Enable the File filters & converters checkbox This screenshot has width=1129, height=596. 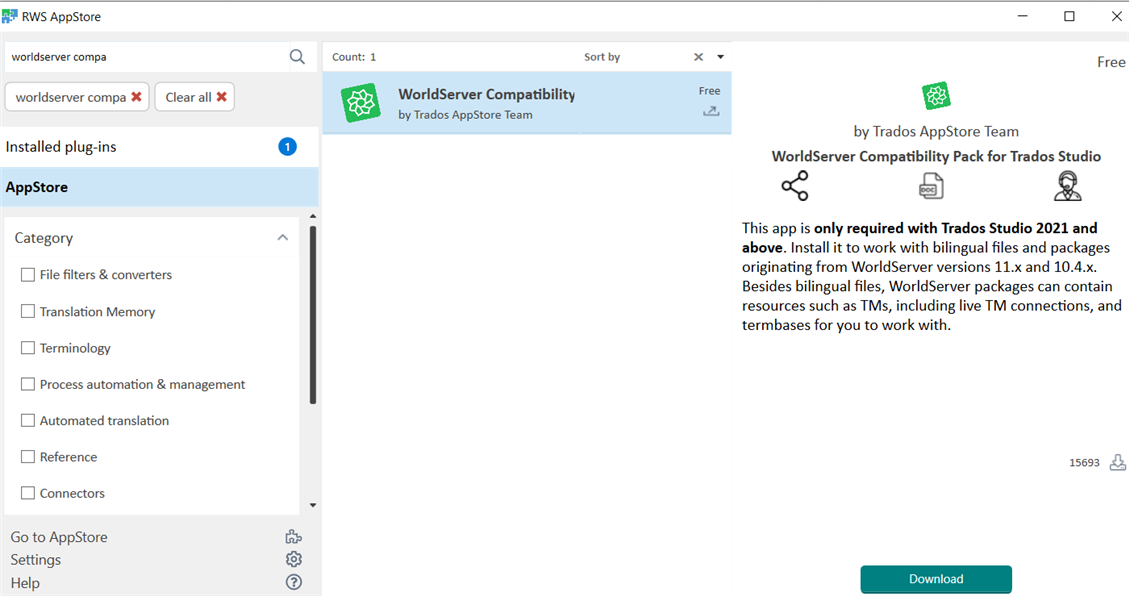pos(28,275)
